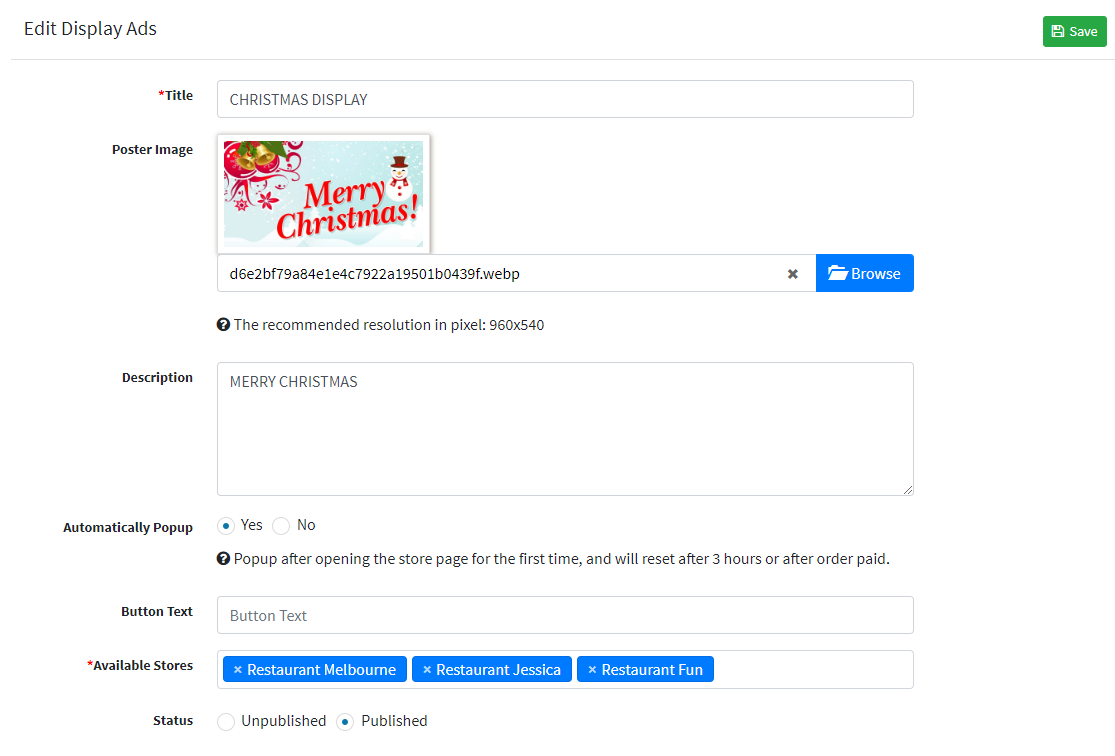Viewport: 1115px width, 756px height.
Task: Set status to Published
Action: [x=345, y=722]
